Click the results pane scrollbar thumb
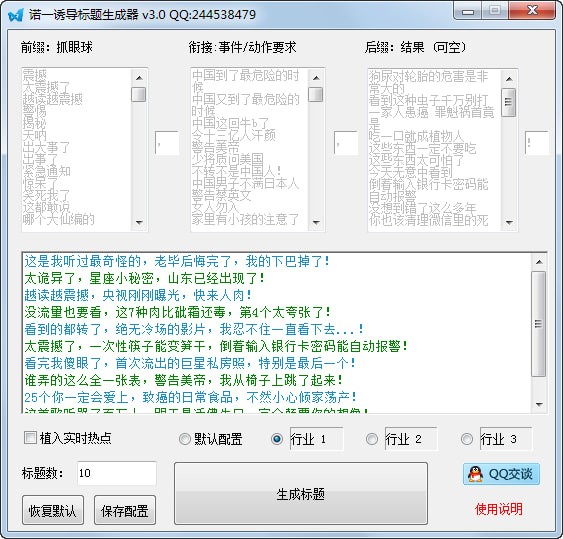The image size is (563, 539). pos(539,324)
